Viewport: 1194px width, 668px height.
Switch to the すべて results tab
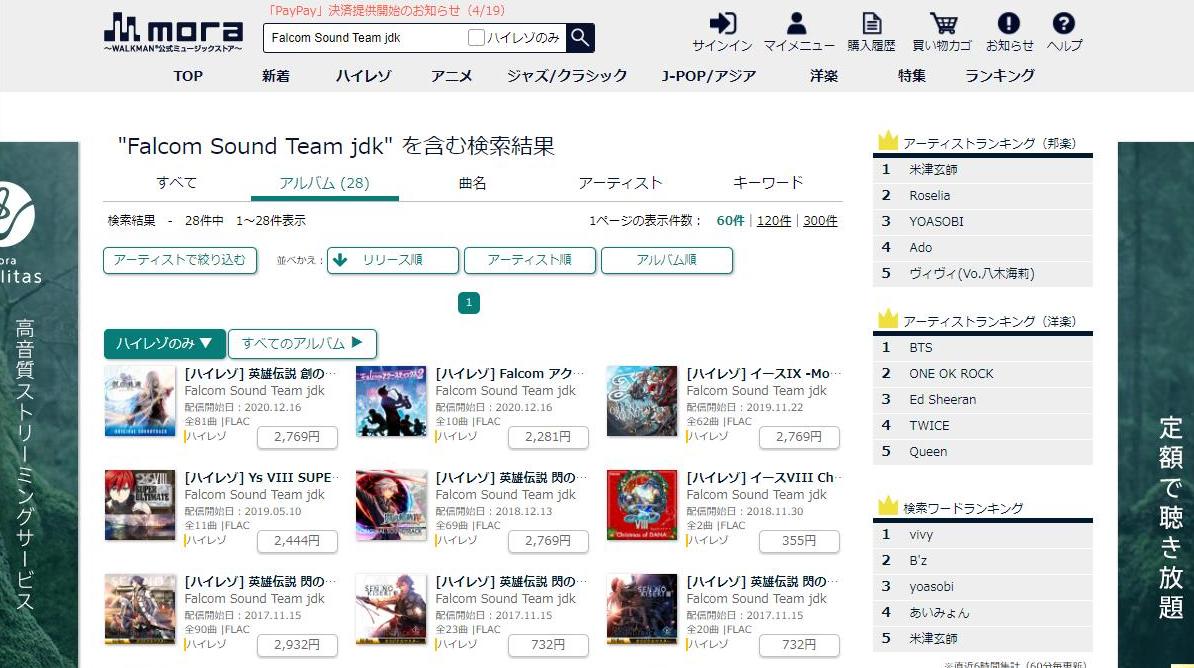point(177,183)
